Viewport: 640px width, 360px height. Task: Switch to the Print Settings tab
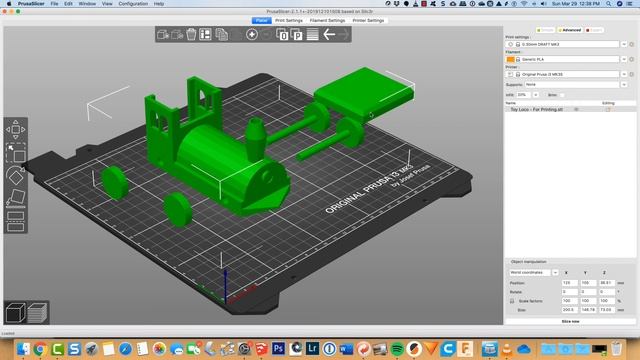click(x=289, y=20)
